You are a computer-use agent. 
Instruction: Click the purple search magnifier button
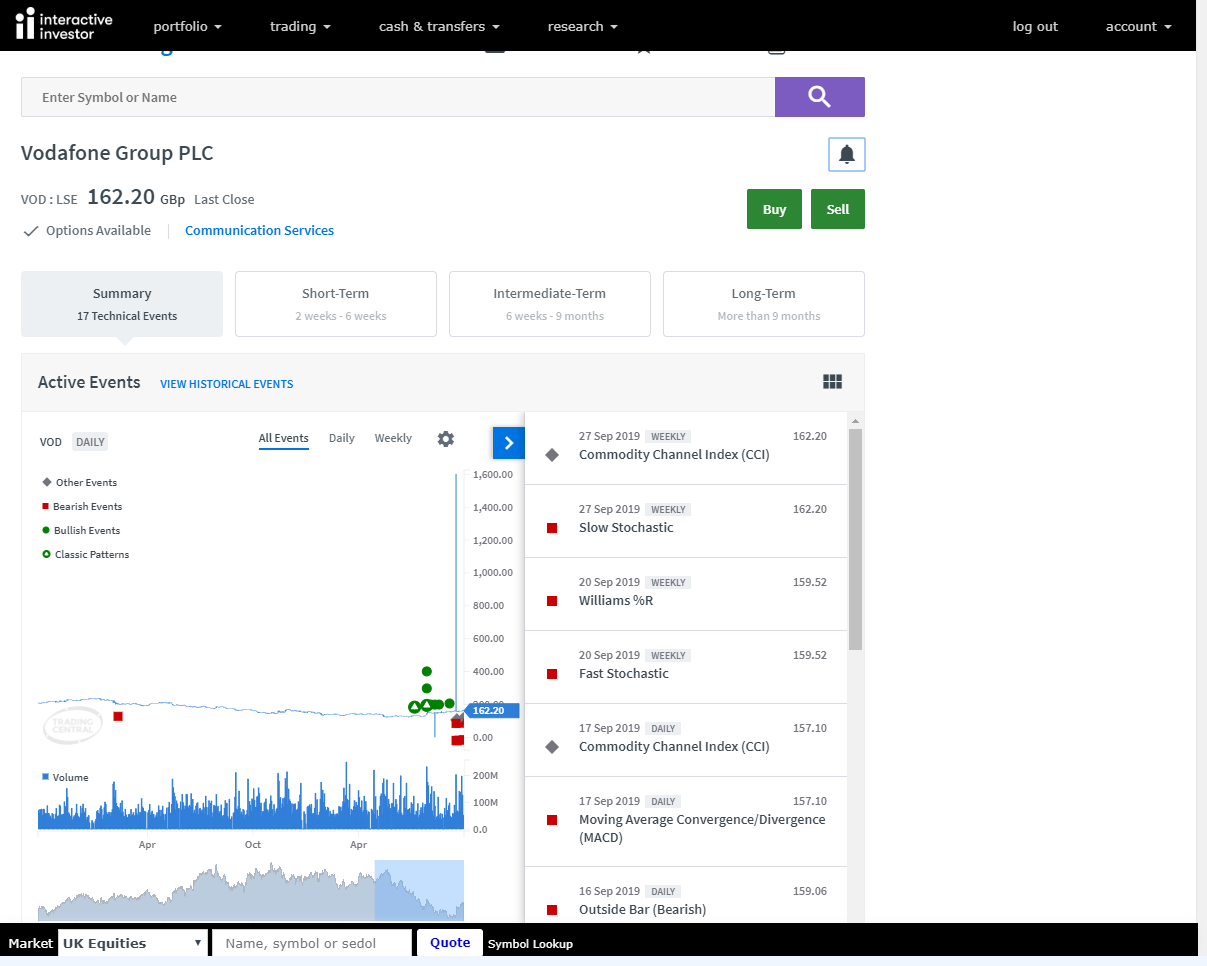(x=819, y=97)
